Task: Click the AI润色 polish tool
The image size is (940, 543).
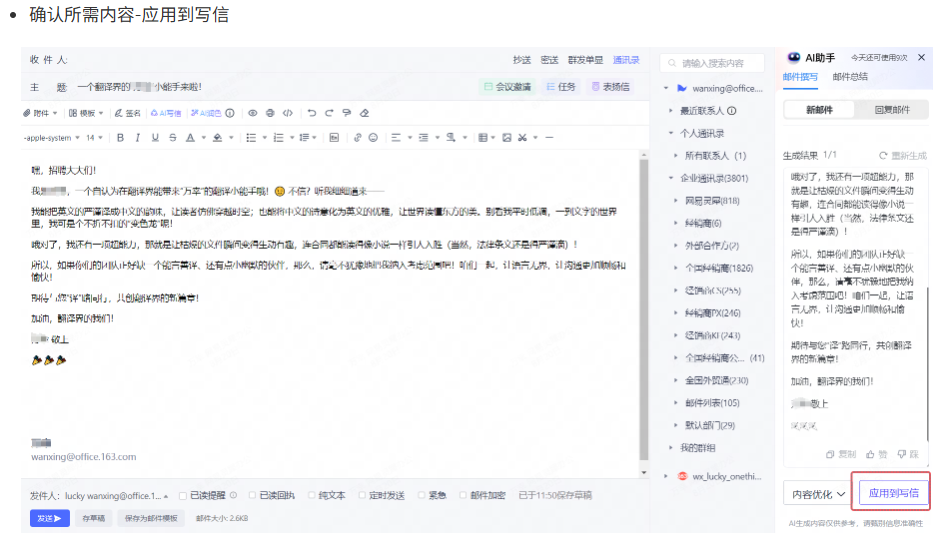Action: tap(206, 113)
